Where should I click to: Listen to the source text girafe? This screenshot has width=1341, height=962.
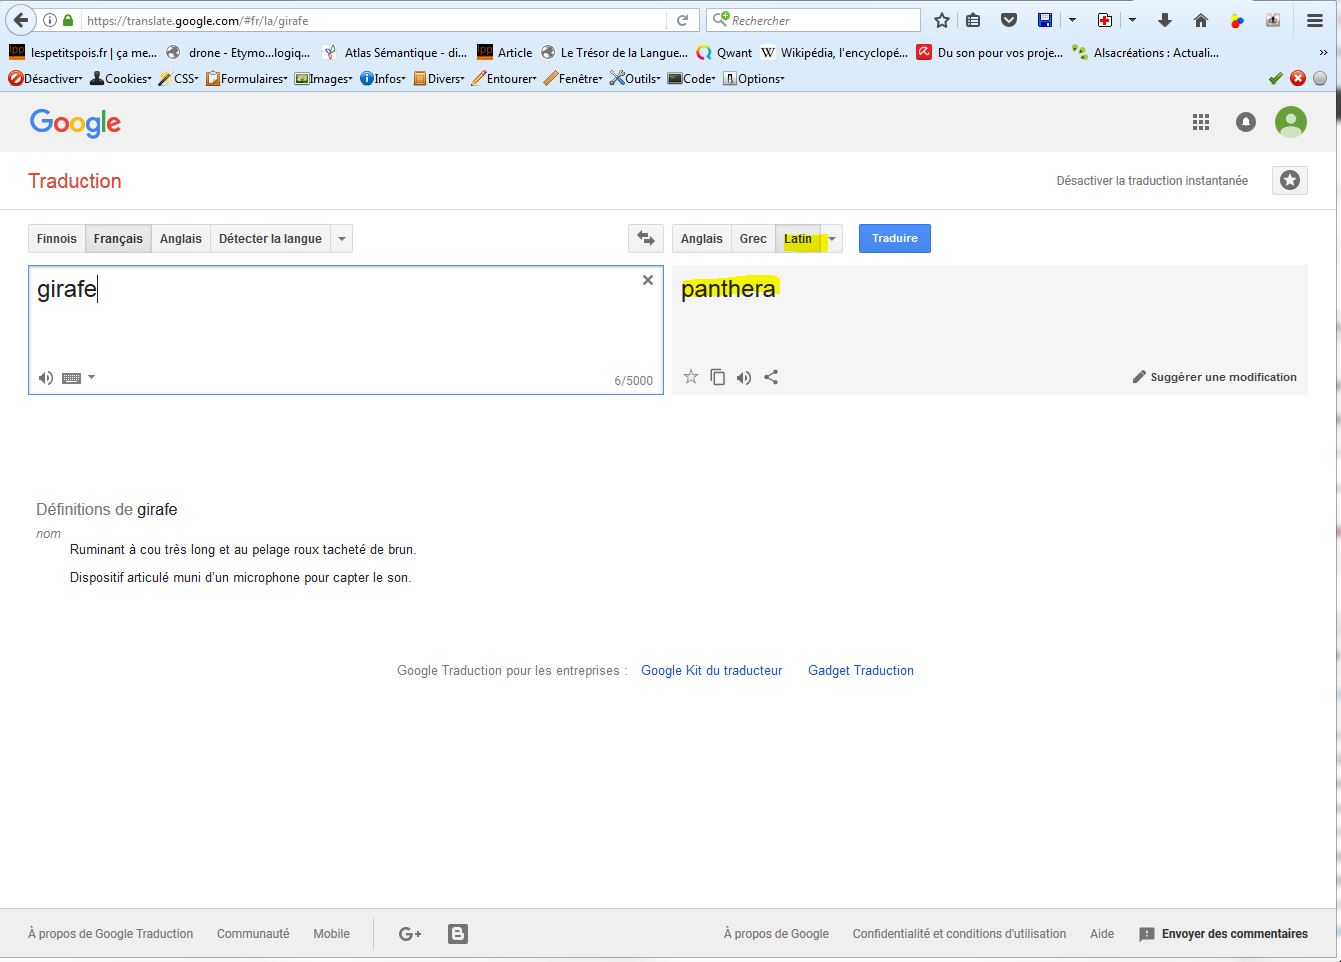tap(46, 378)
